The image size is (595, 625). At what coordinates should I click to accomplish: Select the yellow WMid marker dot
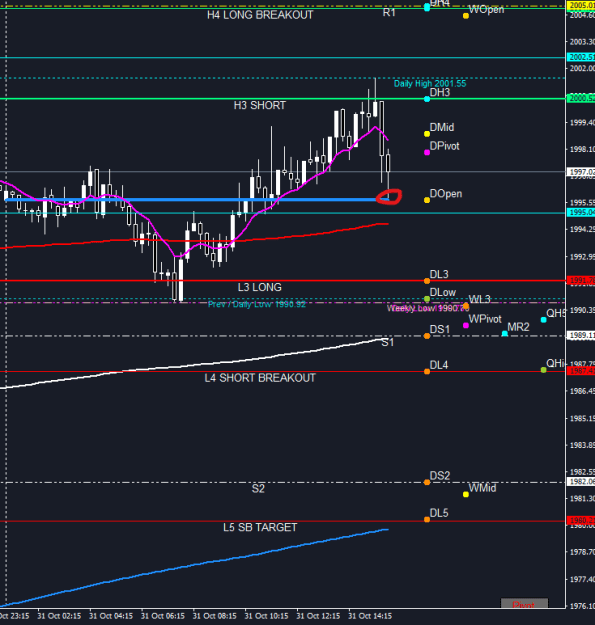[x=466, y=494]
